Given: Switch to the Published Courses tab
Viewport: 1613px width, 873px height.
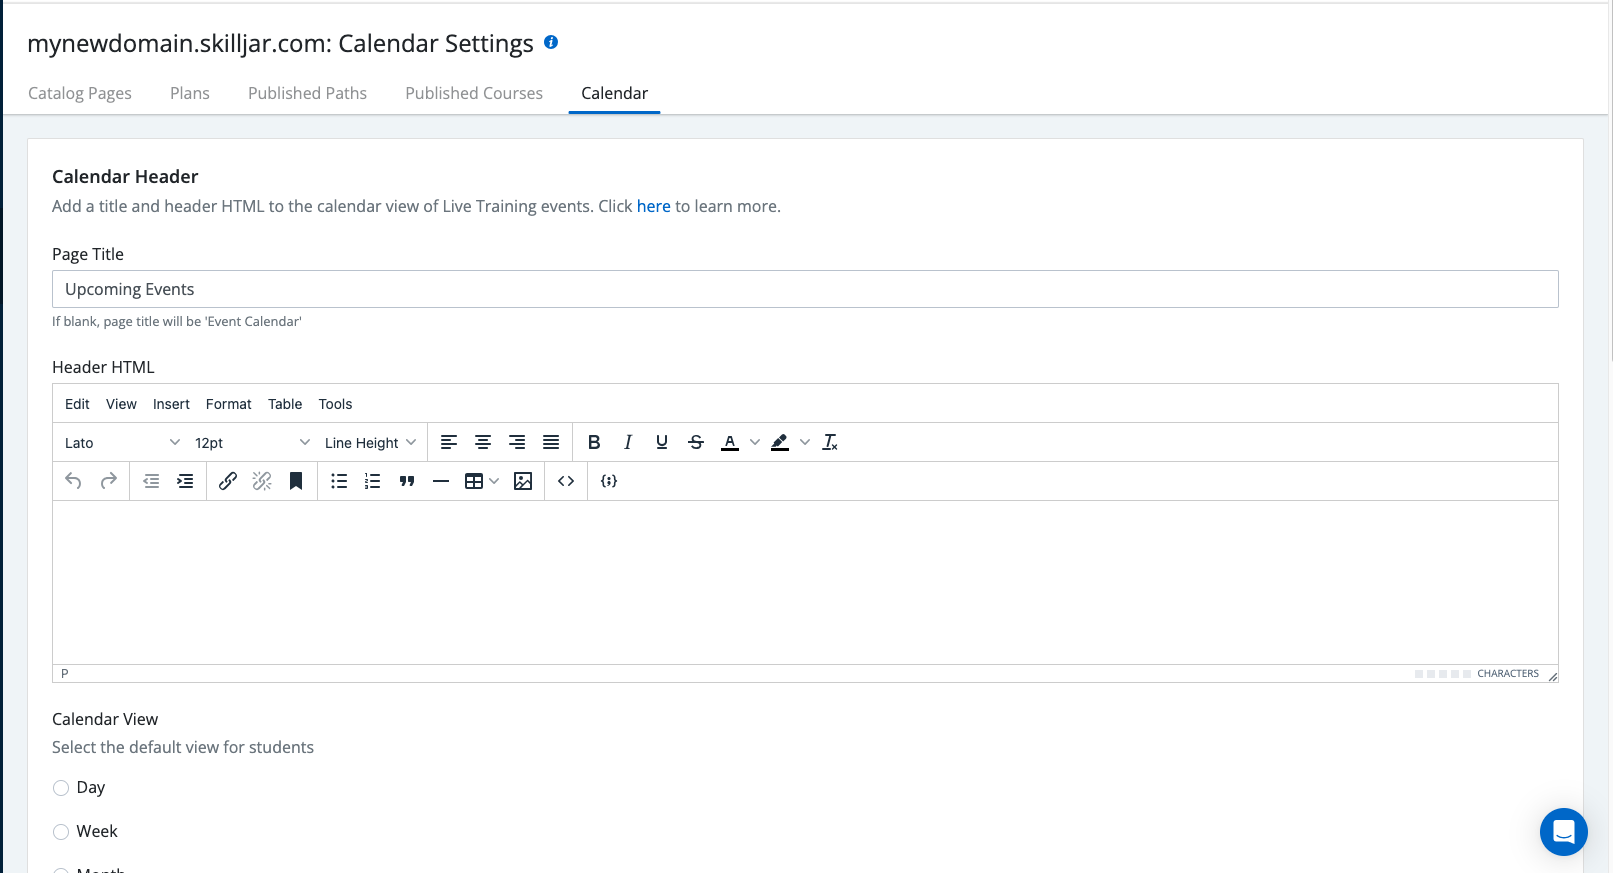Looking at the screenshot, I should 474,93.
